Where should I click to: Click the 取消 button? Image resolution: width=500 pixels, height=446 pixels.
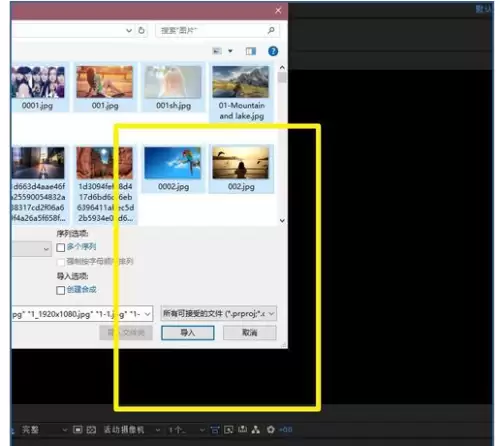coord(249,333)
